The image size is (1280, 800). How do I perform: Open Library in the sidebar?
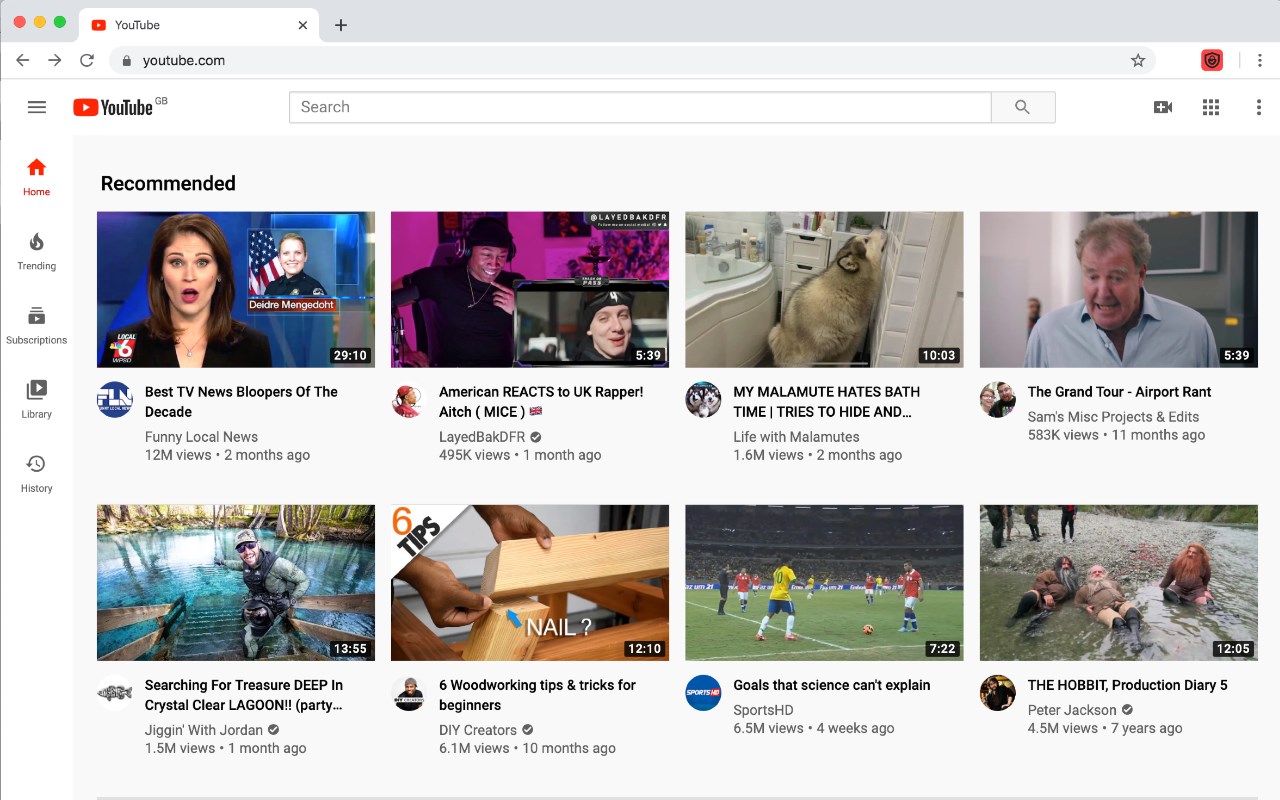pos(37,399)
